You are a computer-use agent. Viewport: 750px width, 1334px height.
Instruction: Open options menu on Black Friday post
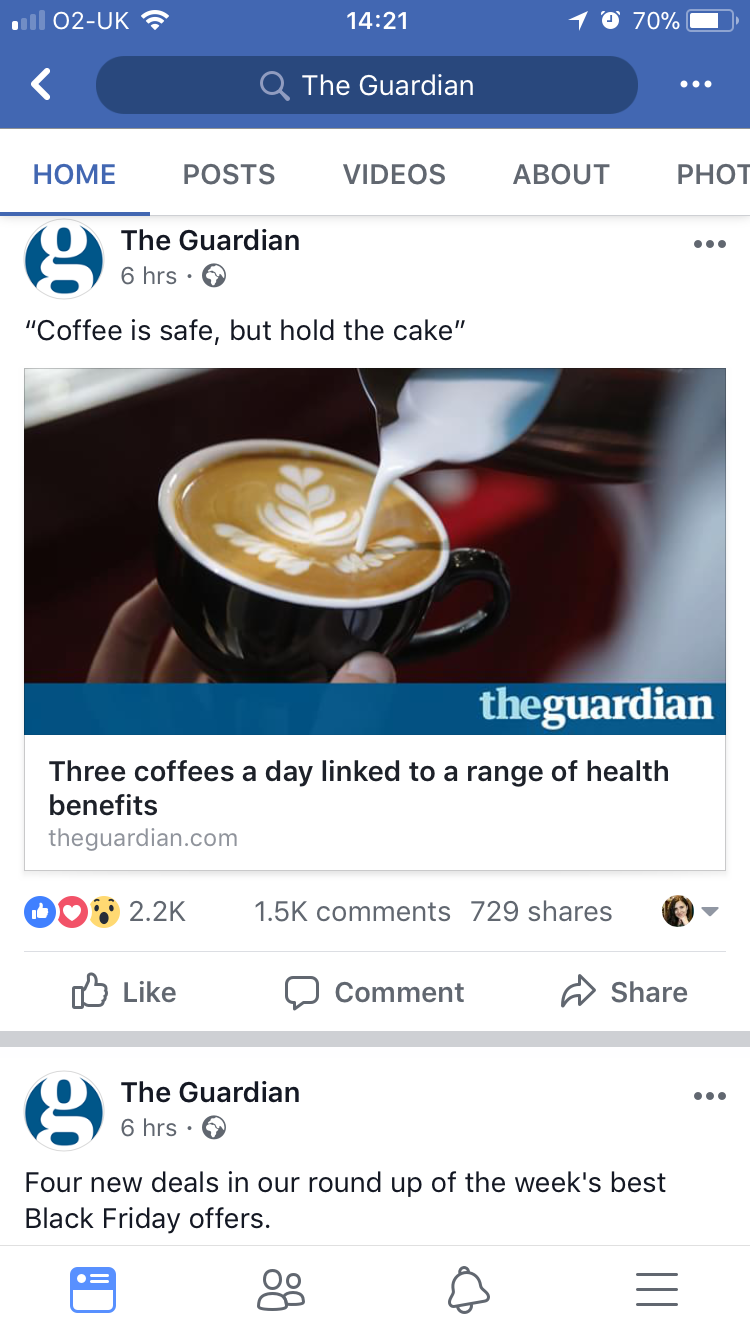[x=709, y=1095]
